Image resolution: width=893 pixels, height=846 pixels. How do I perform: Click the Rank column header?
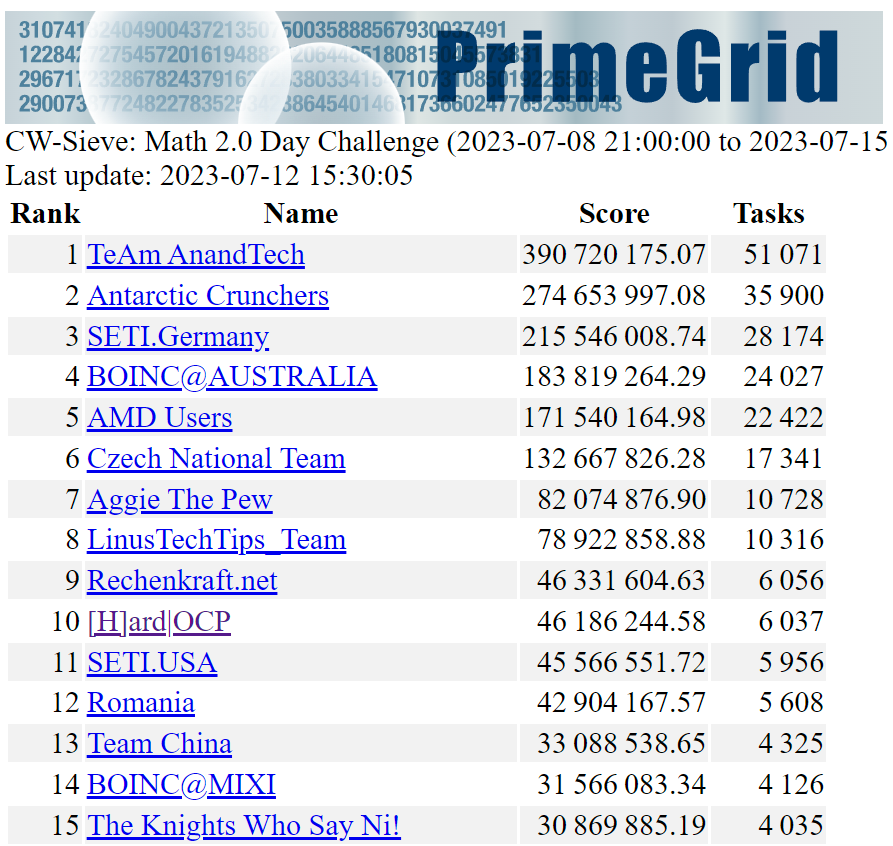(x=46, y=214)
